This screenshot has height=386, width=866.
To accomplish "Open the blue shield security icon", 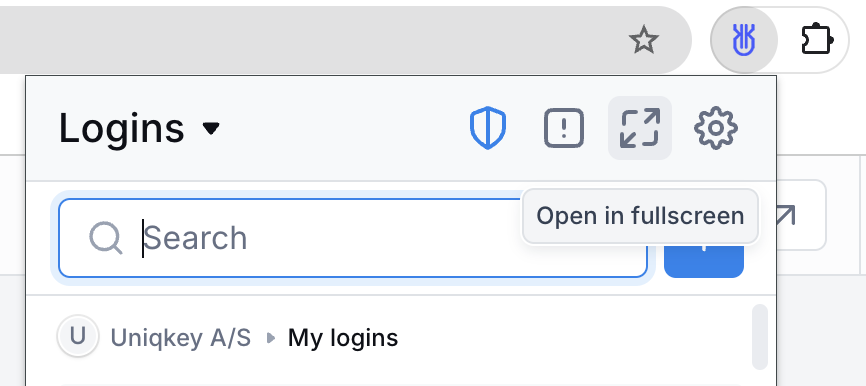I will (x=488, y=128).
